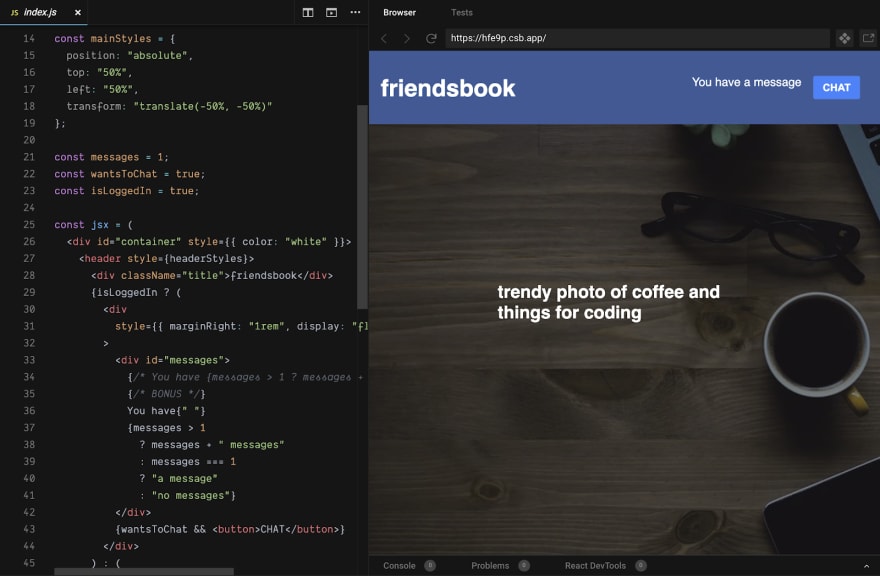Screen dimensions: 880x576
Task: Click the 'trendy photo of coffee' heading
Action: 608,302
